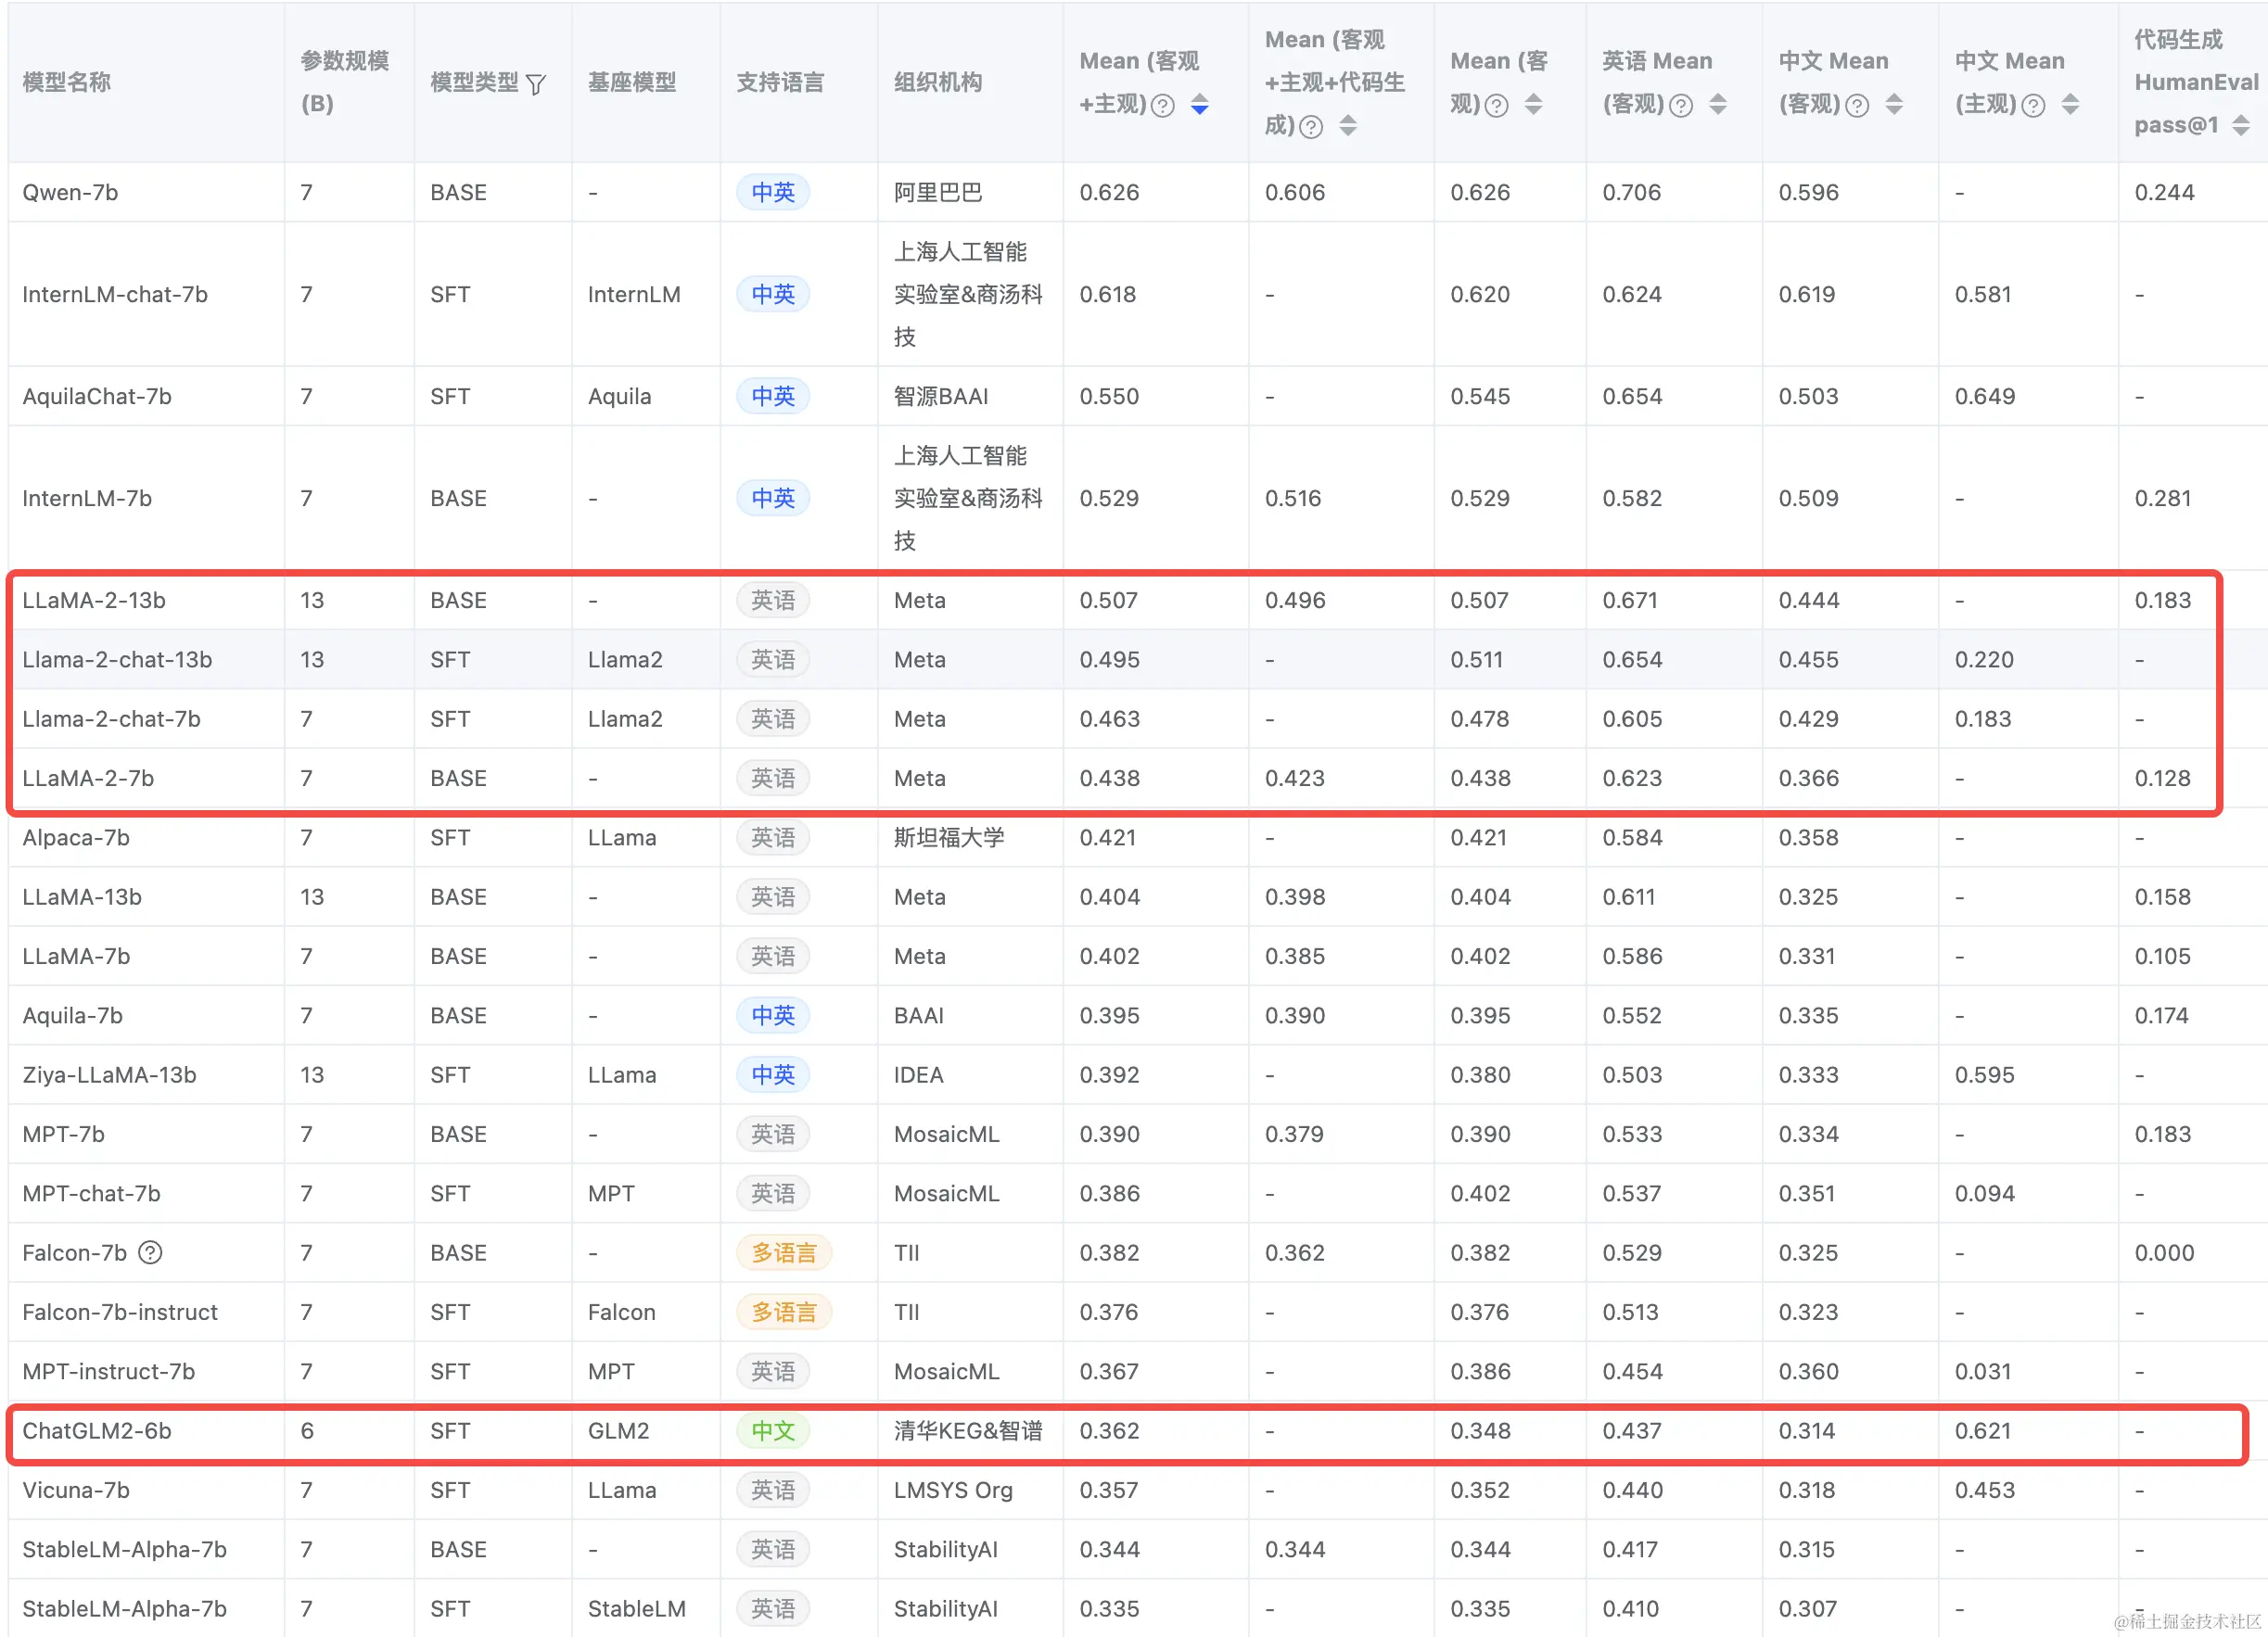The image size is (2268, 1637).
Task: Toggle sort arrows on HumanEval pass@1 column
Action: point(2241,125)
